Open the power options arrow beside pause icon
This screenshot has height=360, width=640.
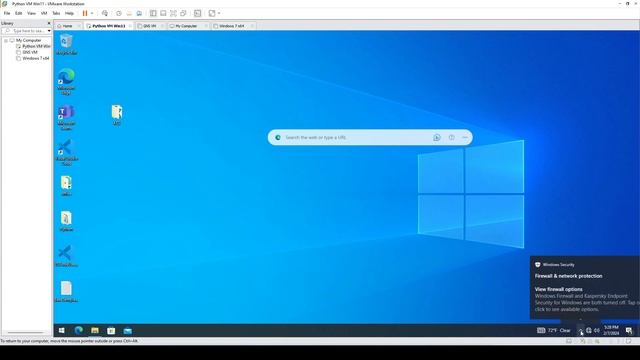coord(92,13)
